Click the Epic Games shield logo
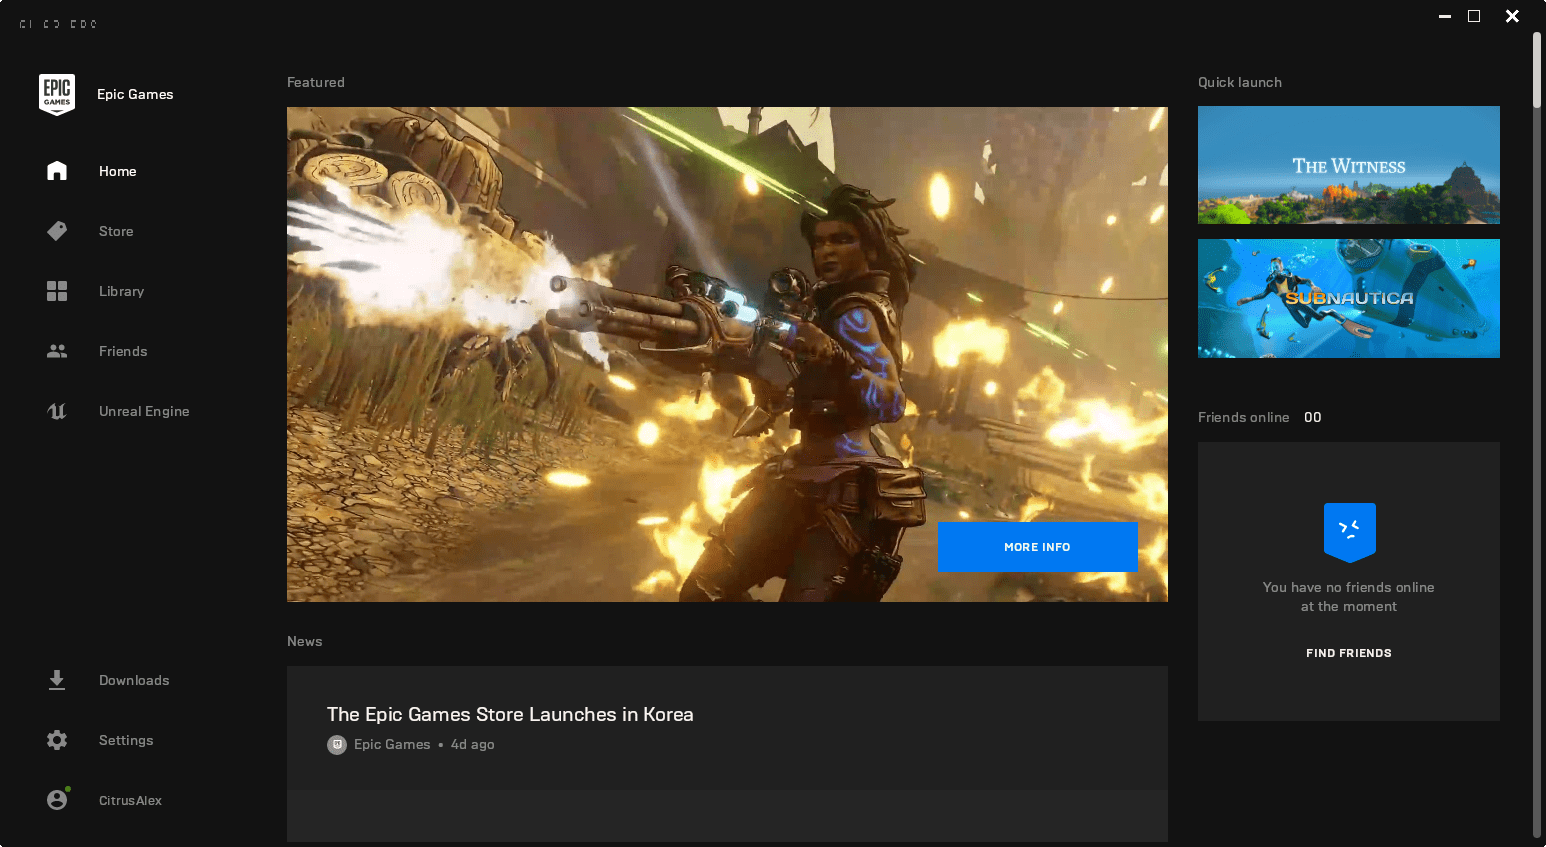This screenshot has height=847, width=1546. pos(57,94)
